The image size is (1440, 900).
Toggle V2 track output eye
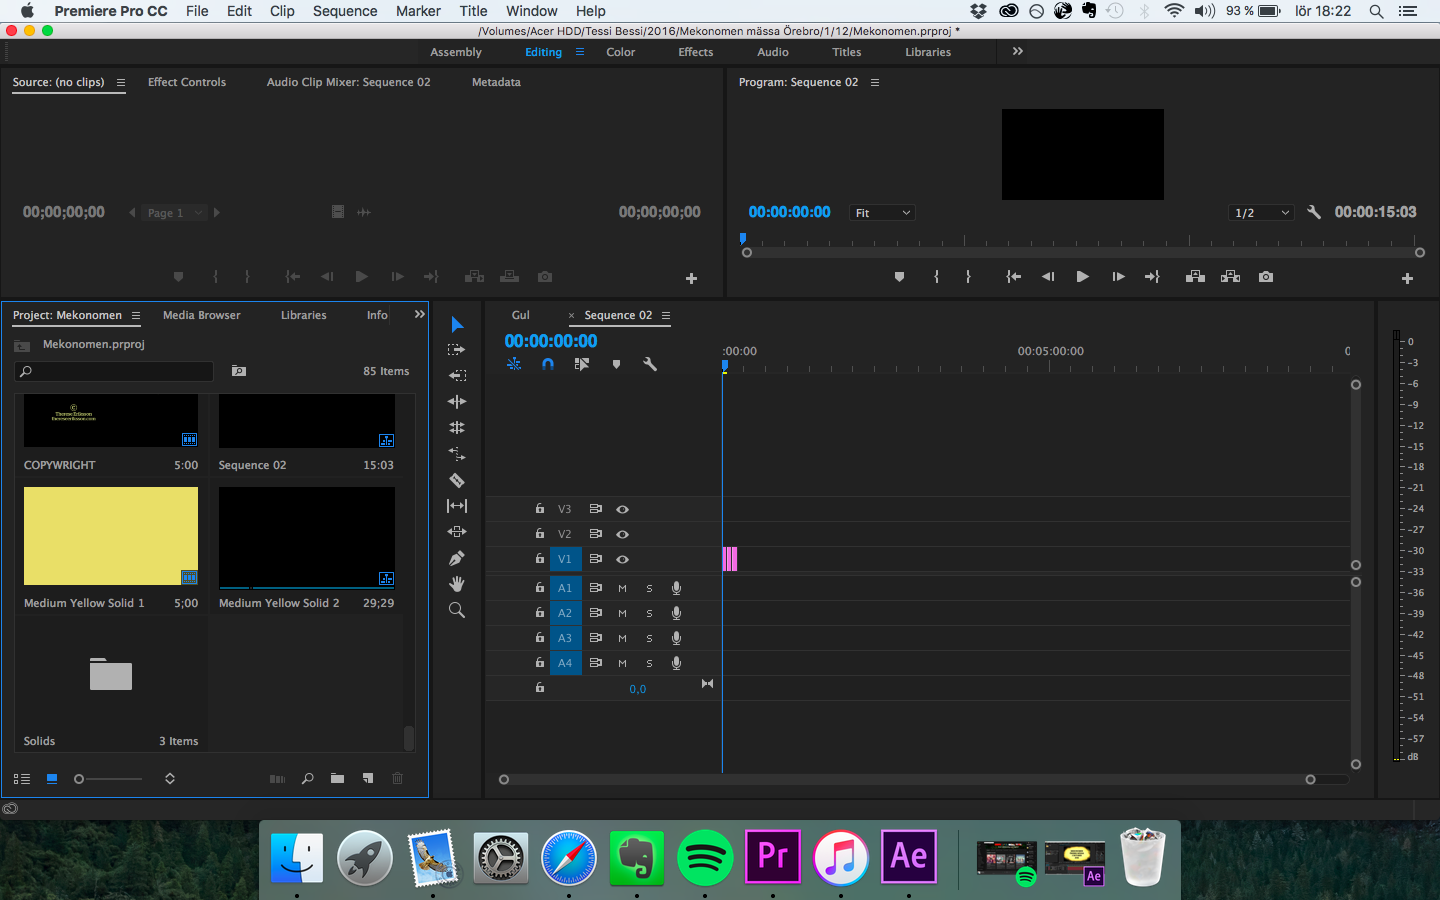622,535
